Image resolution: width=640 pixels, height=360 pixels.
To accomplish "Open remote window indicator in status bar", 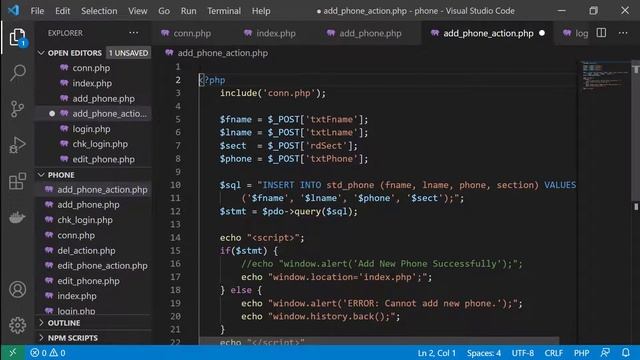I will [13, 353].
